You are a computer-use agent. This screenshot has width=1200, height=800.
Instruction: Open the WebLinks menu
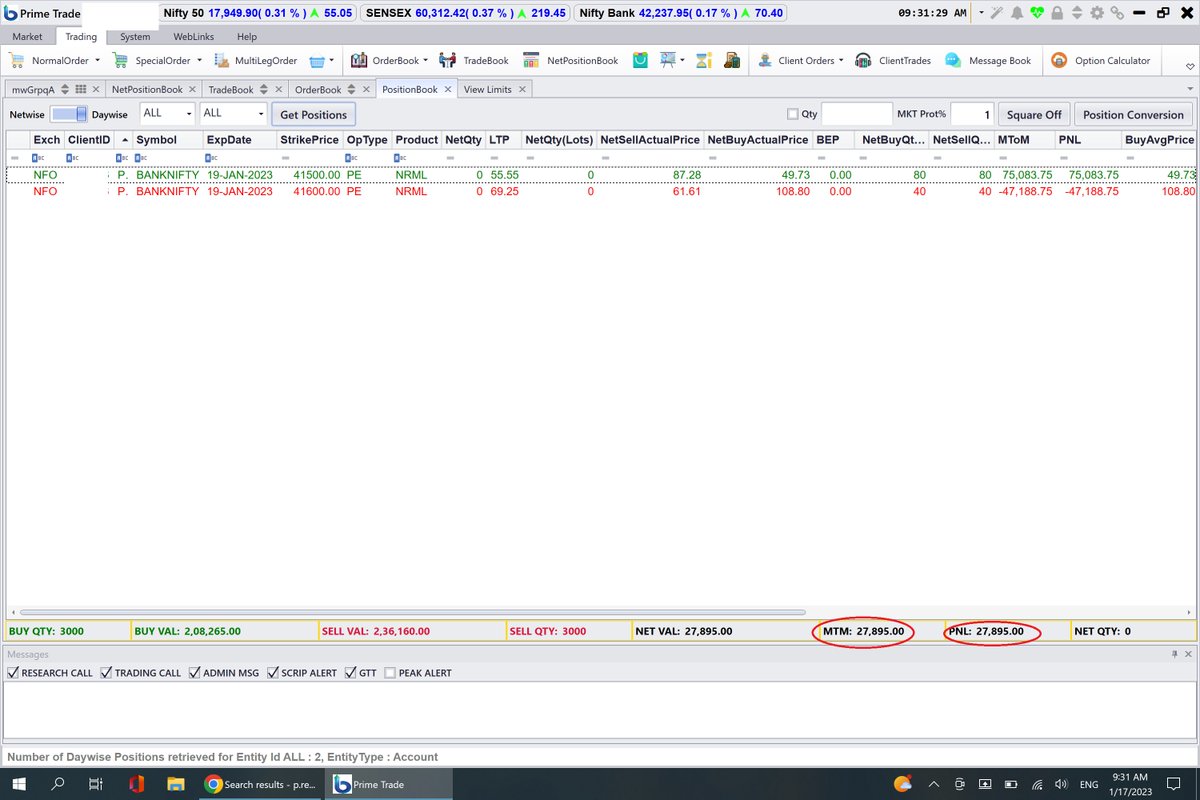193,36
